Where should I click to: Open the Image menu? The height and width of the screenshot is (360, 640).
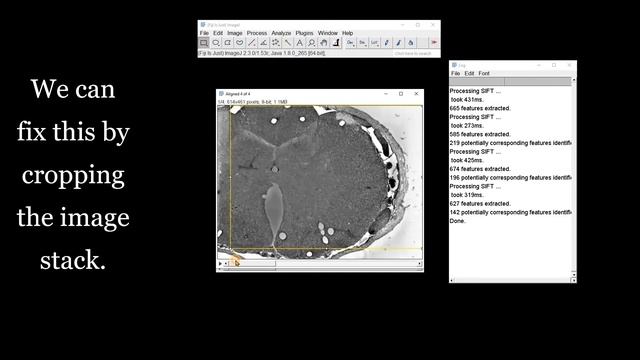click(x=235, y=33)
